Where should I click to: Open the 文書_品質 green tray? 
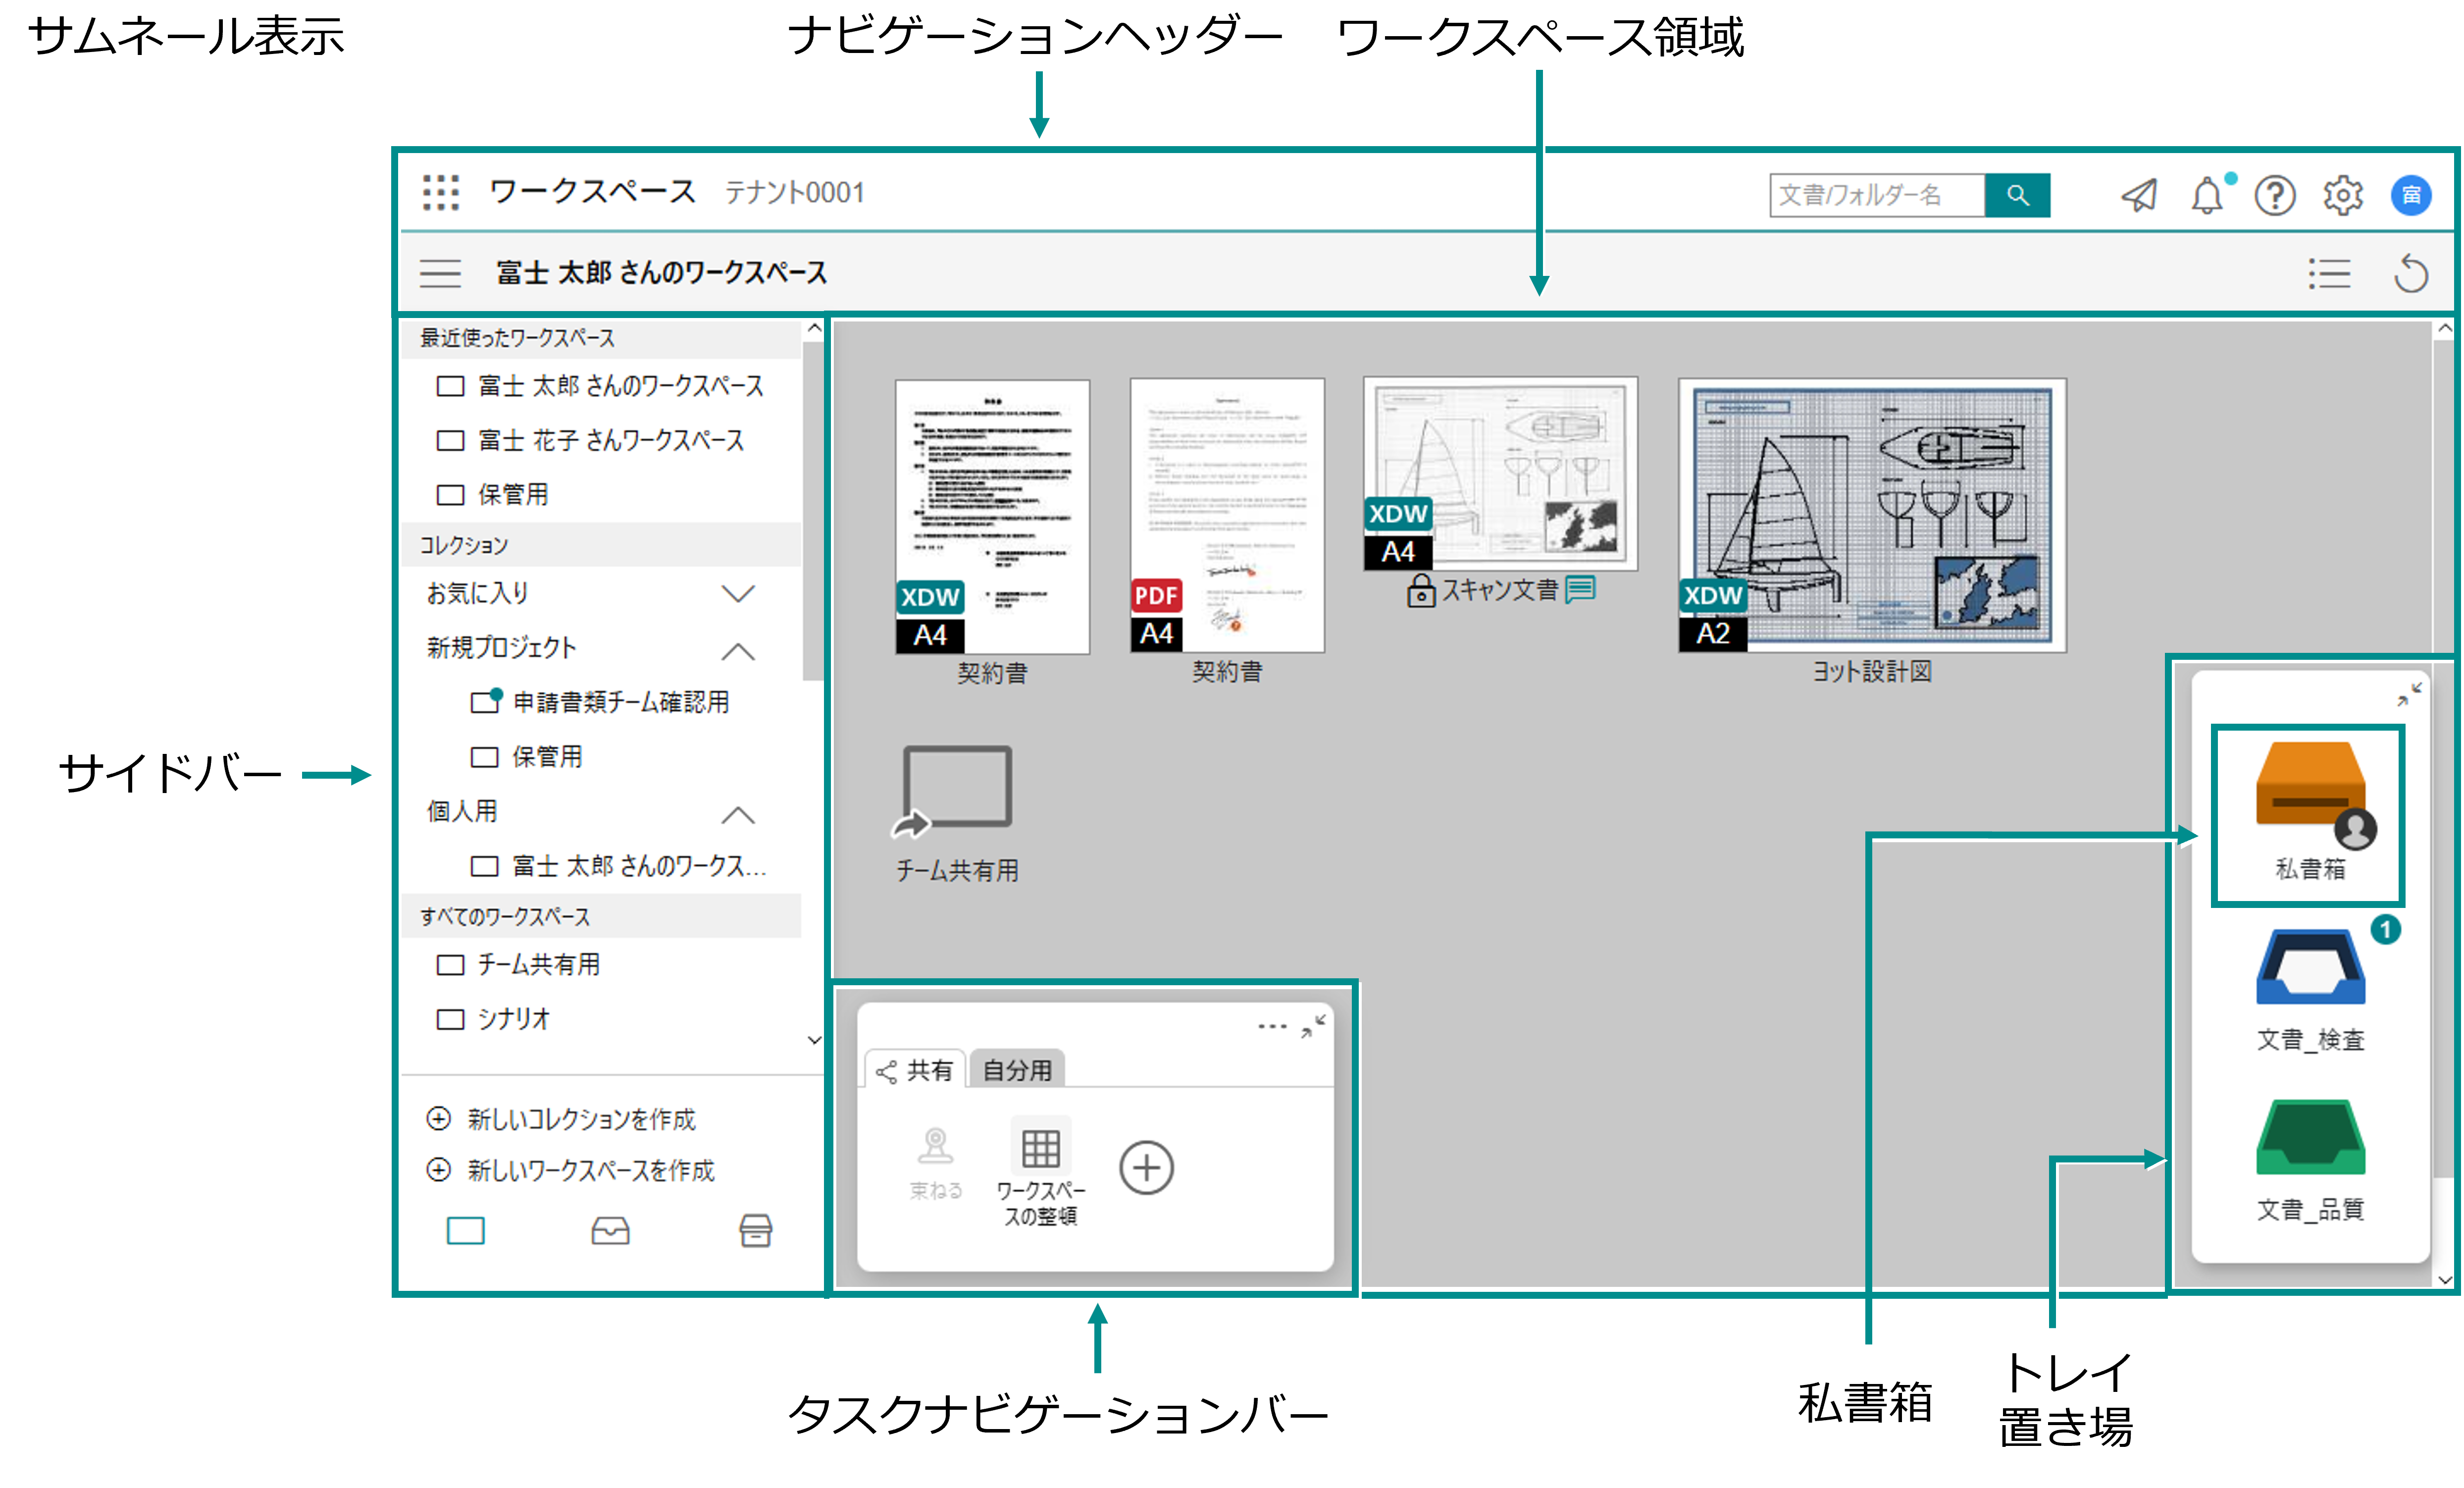(x=2310, y=1160)
